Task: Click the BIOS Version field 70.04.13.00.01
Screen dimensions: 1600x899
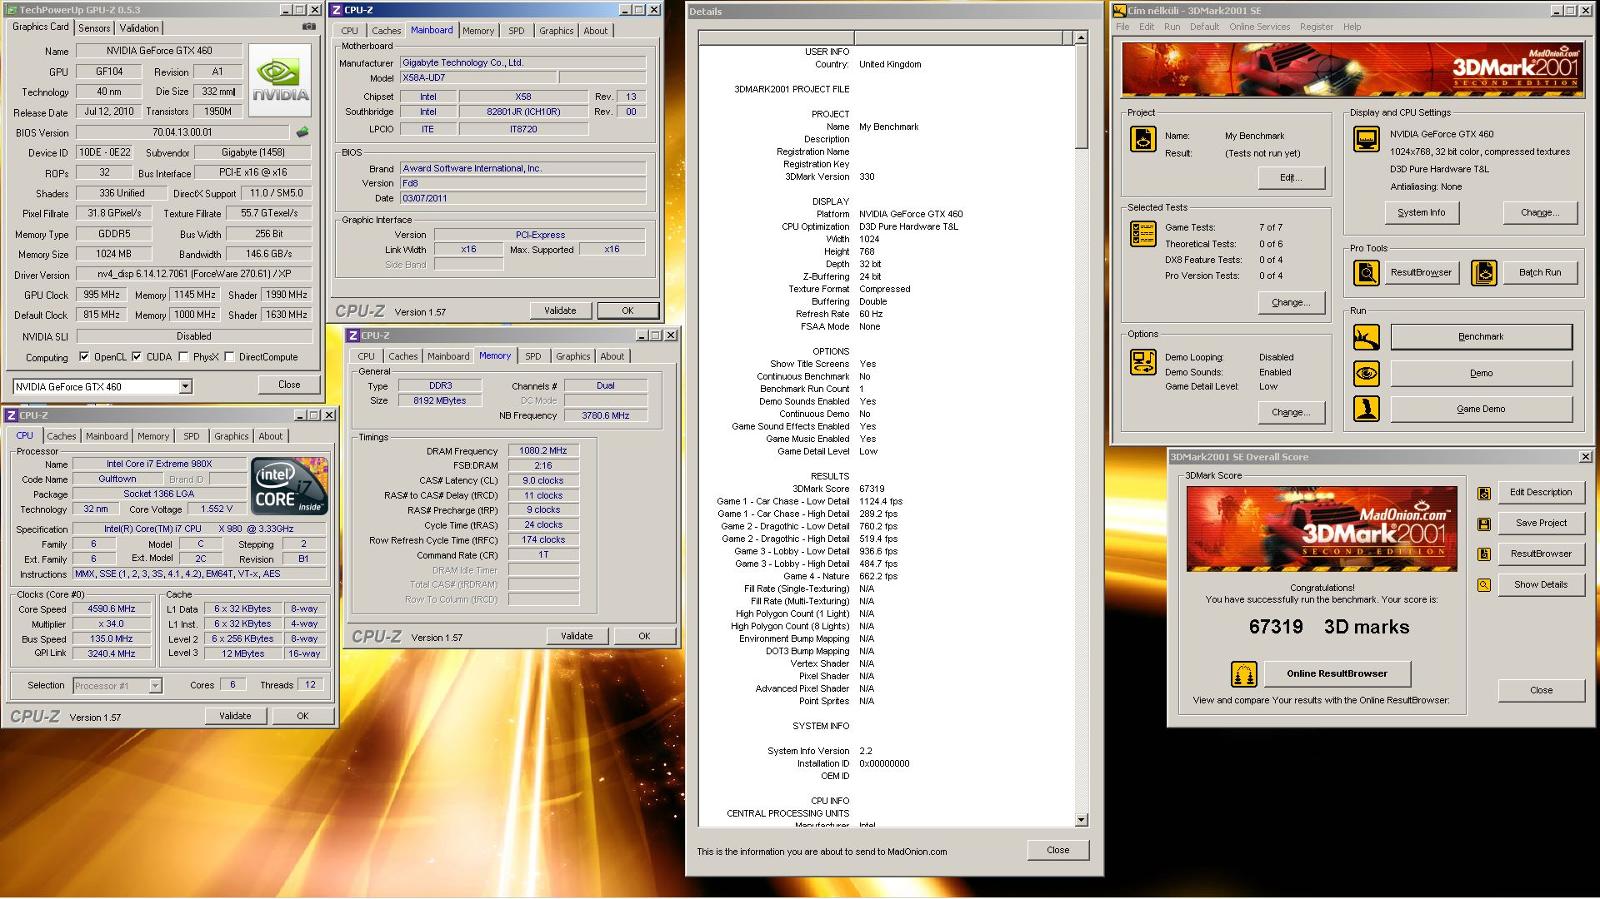Action: point(182,132)
